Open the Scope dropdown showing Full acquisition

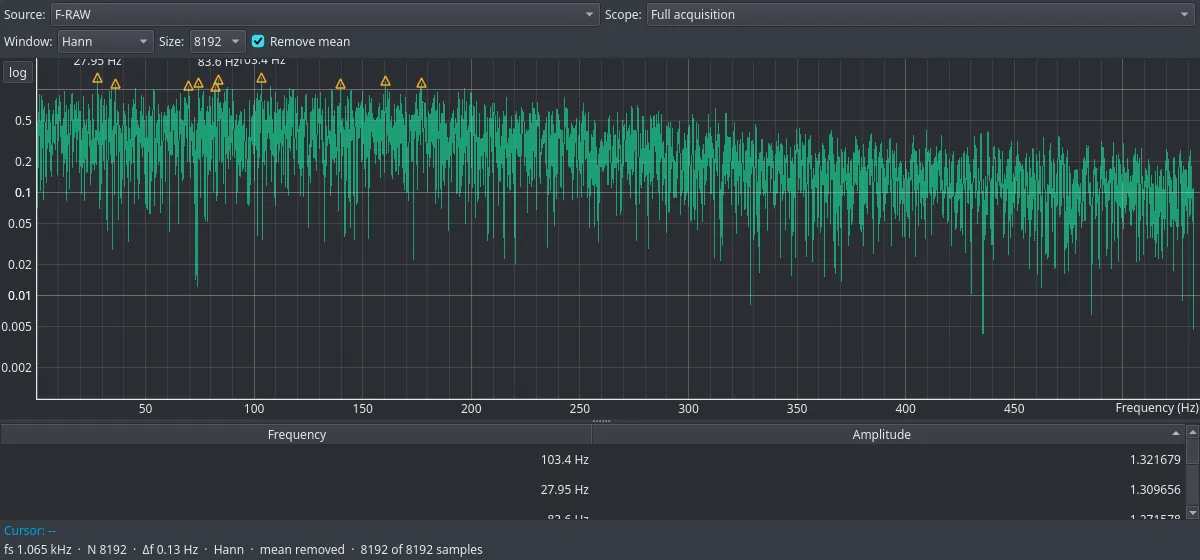919,15
